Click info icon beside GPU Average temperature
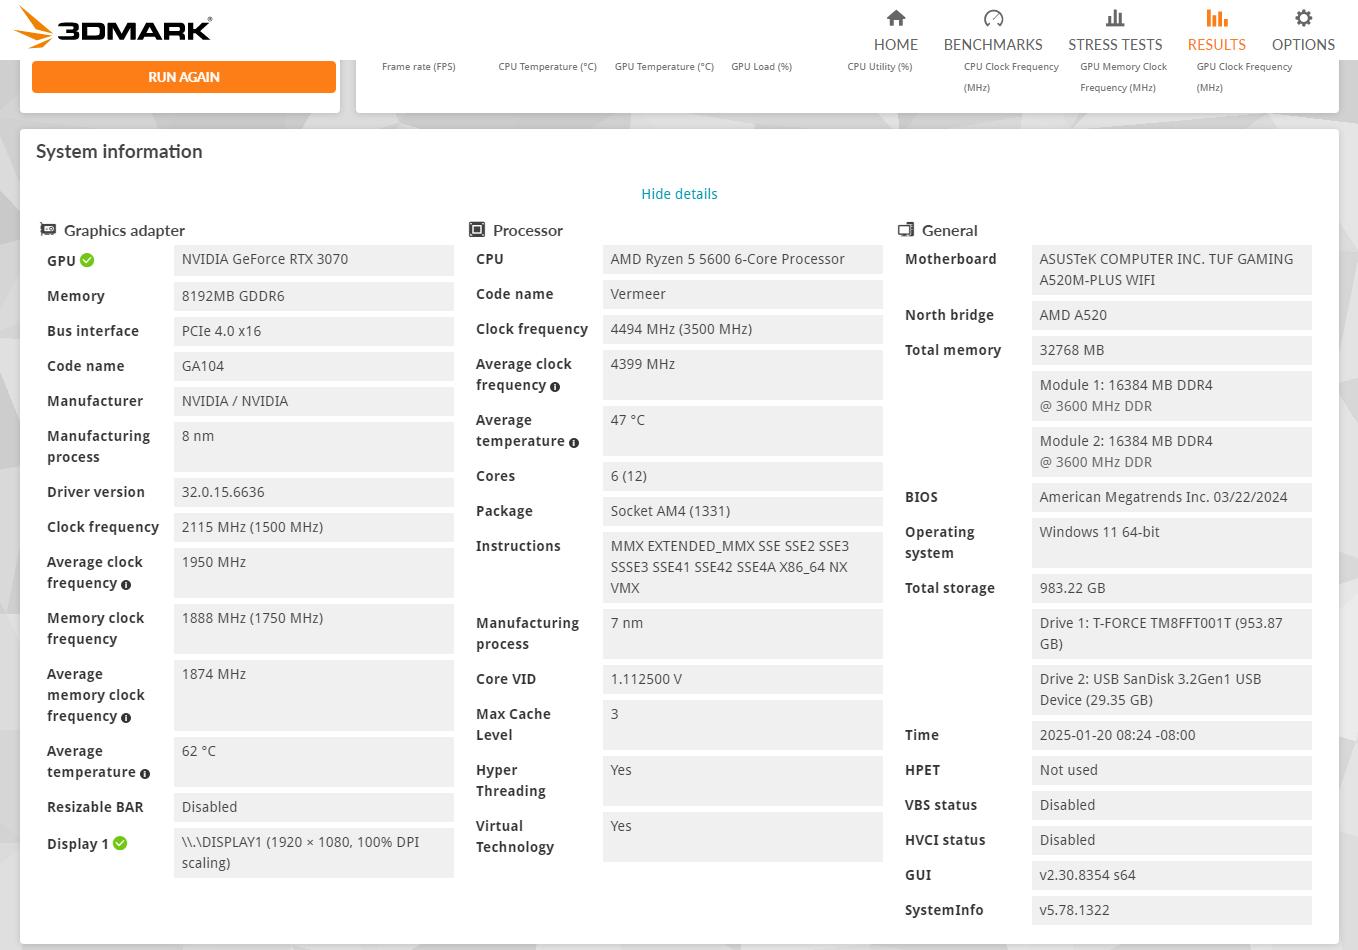This screenshot has height=950, width=1358. 145,773
